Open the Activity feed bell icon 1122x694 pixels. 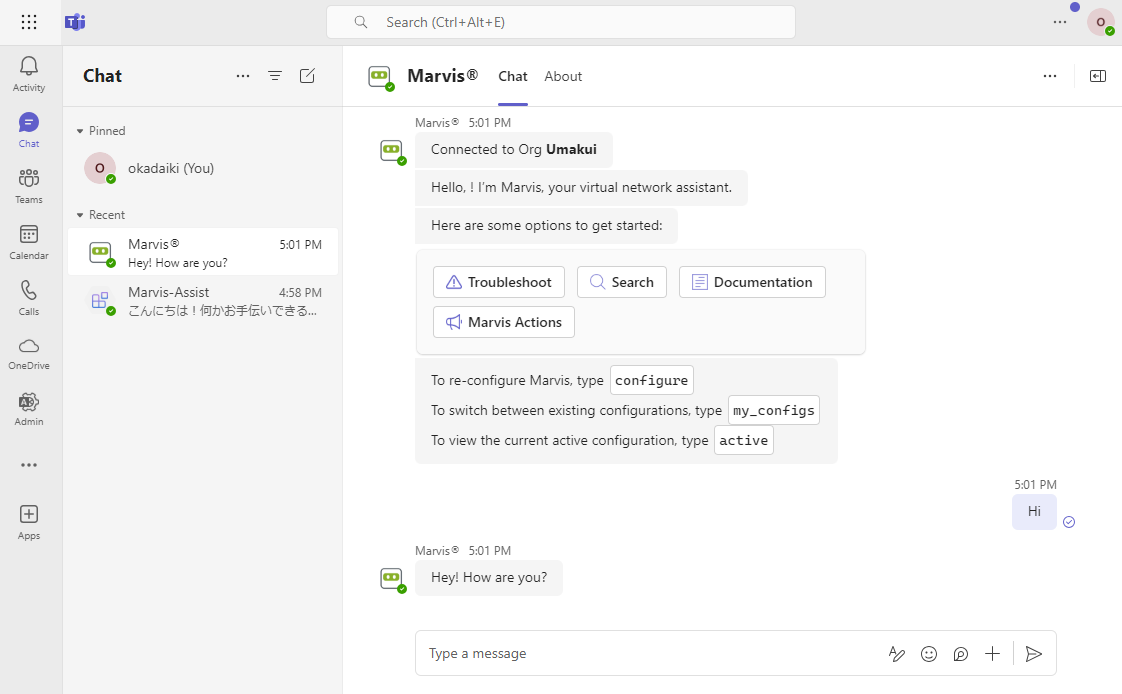pos(29,73)
